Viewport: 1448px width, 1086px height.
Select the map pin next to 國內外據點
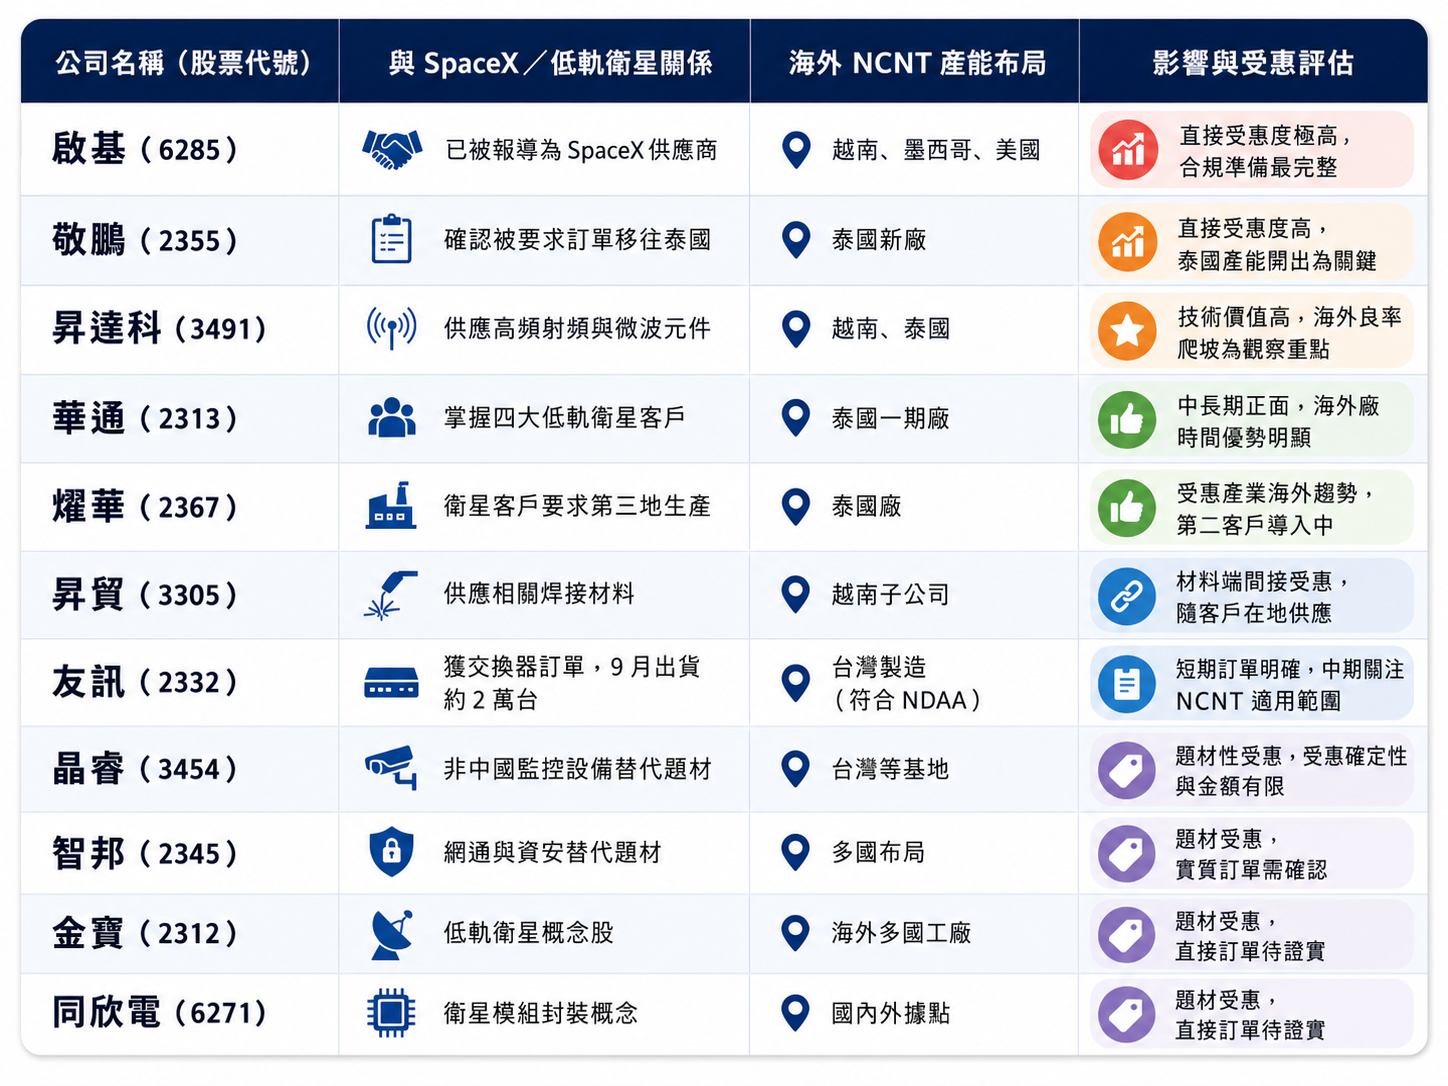[796, 1013]
